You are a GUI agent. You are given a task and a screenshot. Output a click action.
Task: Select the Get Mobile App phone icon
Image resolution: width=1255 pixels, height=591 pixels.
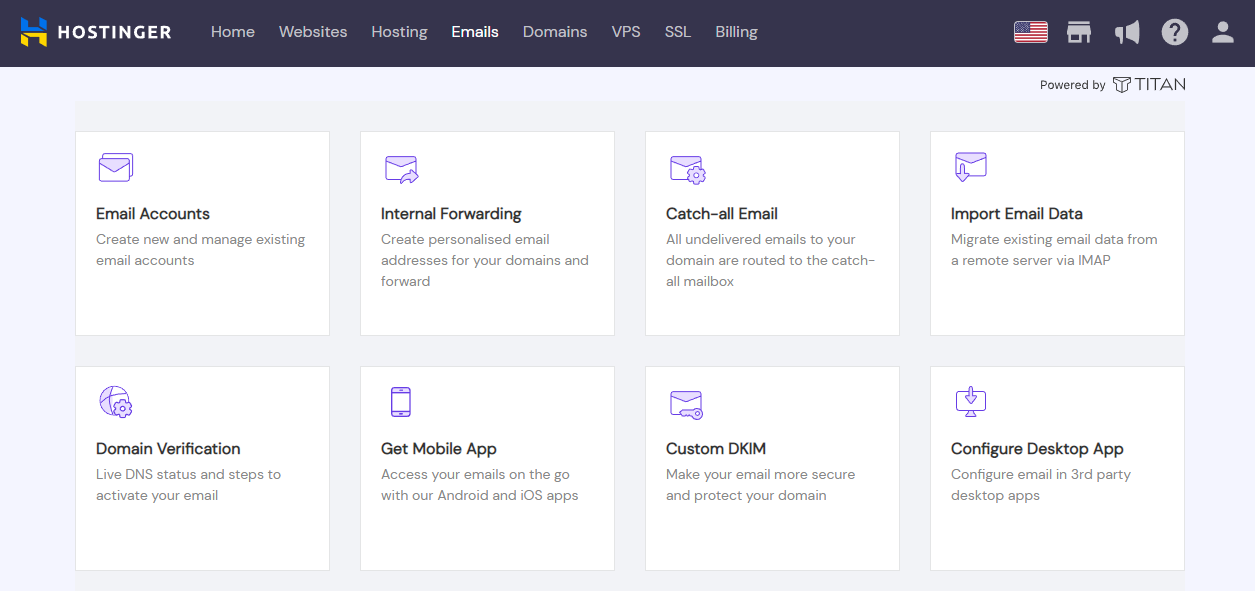pos(401,402)
